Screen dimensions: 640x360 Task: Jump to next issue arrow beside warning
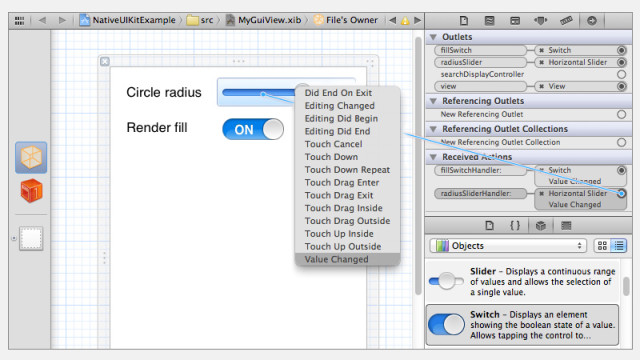pyautogui.click(x=417, y=20)
